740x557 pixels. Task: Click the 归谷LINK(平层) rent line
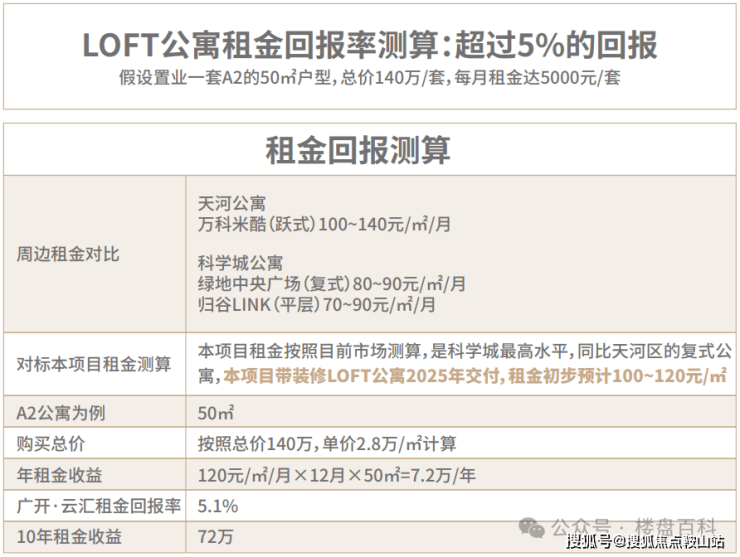[317, 305]
